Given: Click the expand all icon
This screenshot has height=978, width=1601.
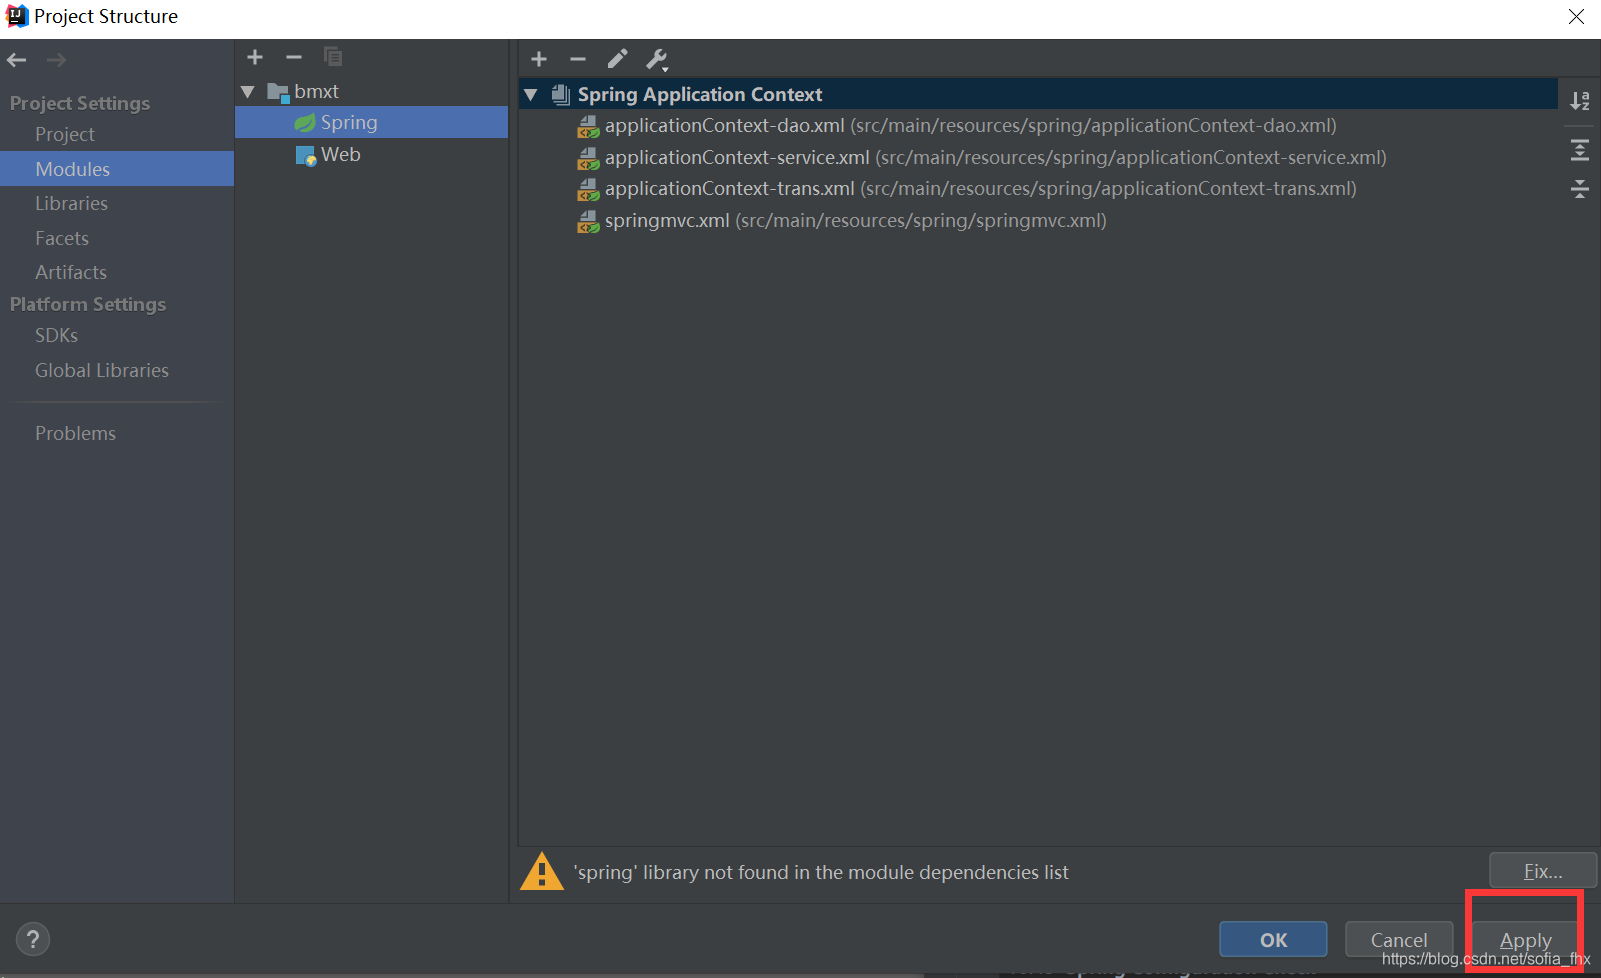Looking at the screenshot, I should [x=1580, y=150].
